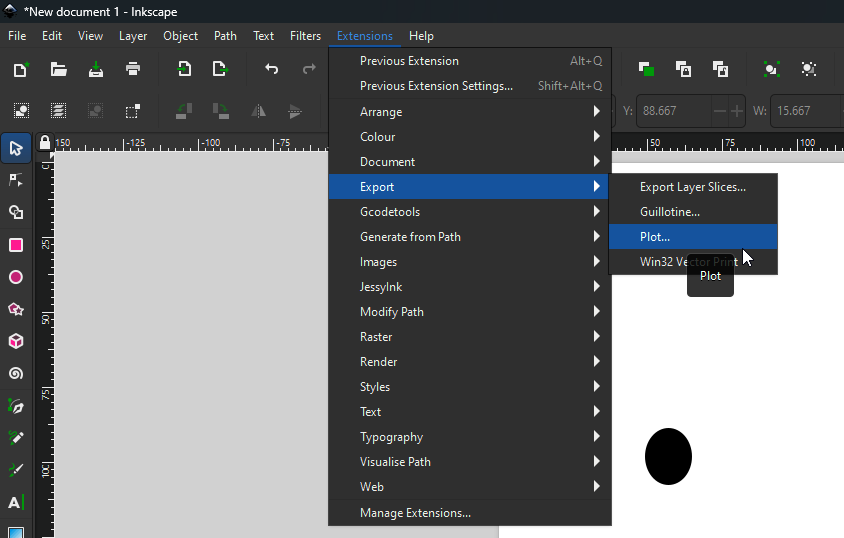844x538 pixels.
Task: Choose Export Layer Slices... entry
Action: click(x=693, y=187)
